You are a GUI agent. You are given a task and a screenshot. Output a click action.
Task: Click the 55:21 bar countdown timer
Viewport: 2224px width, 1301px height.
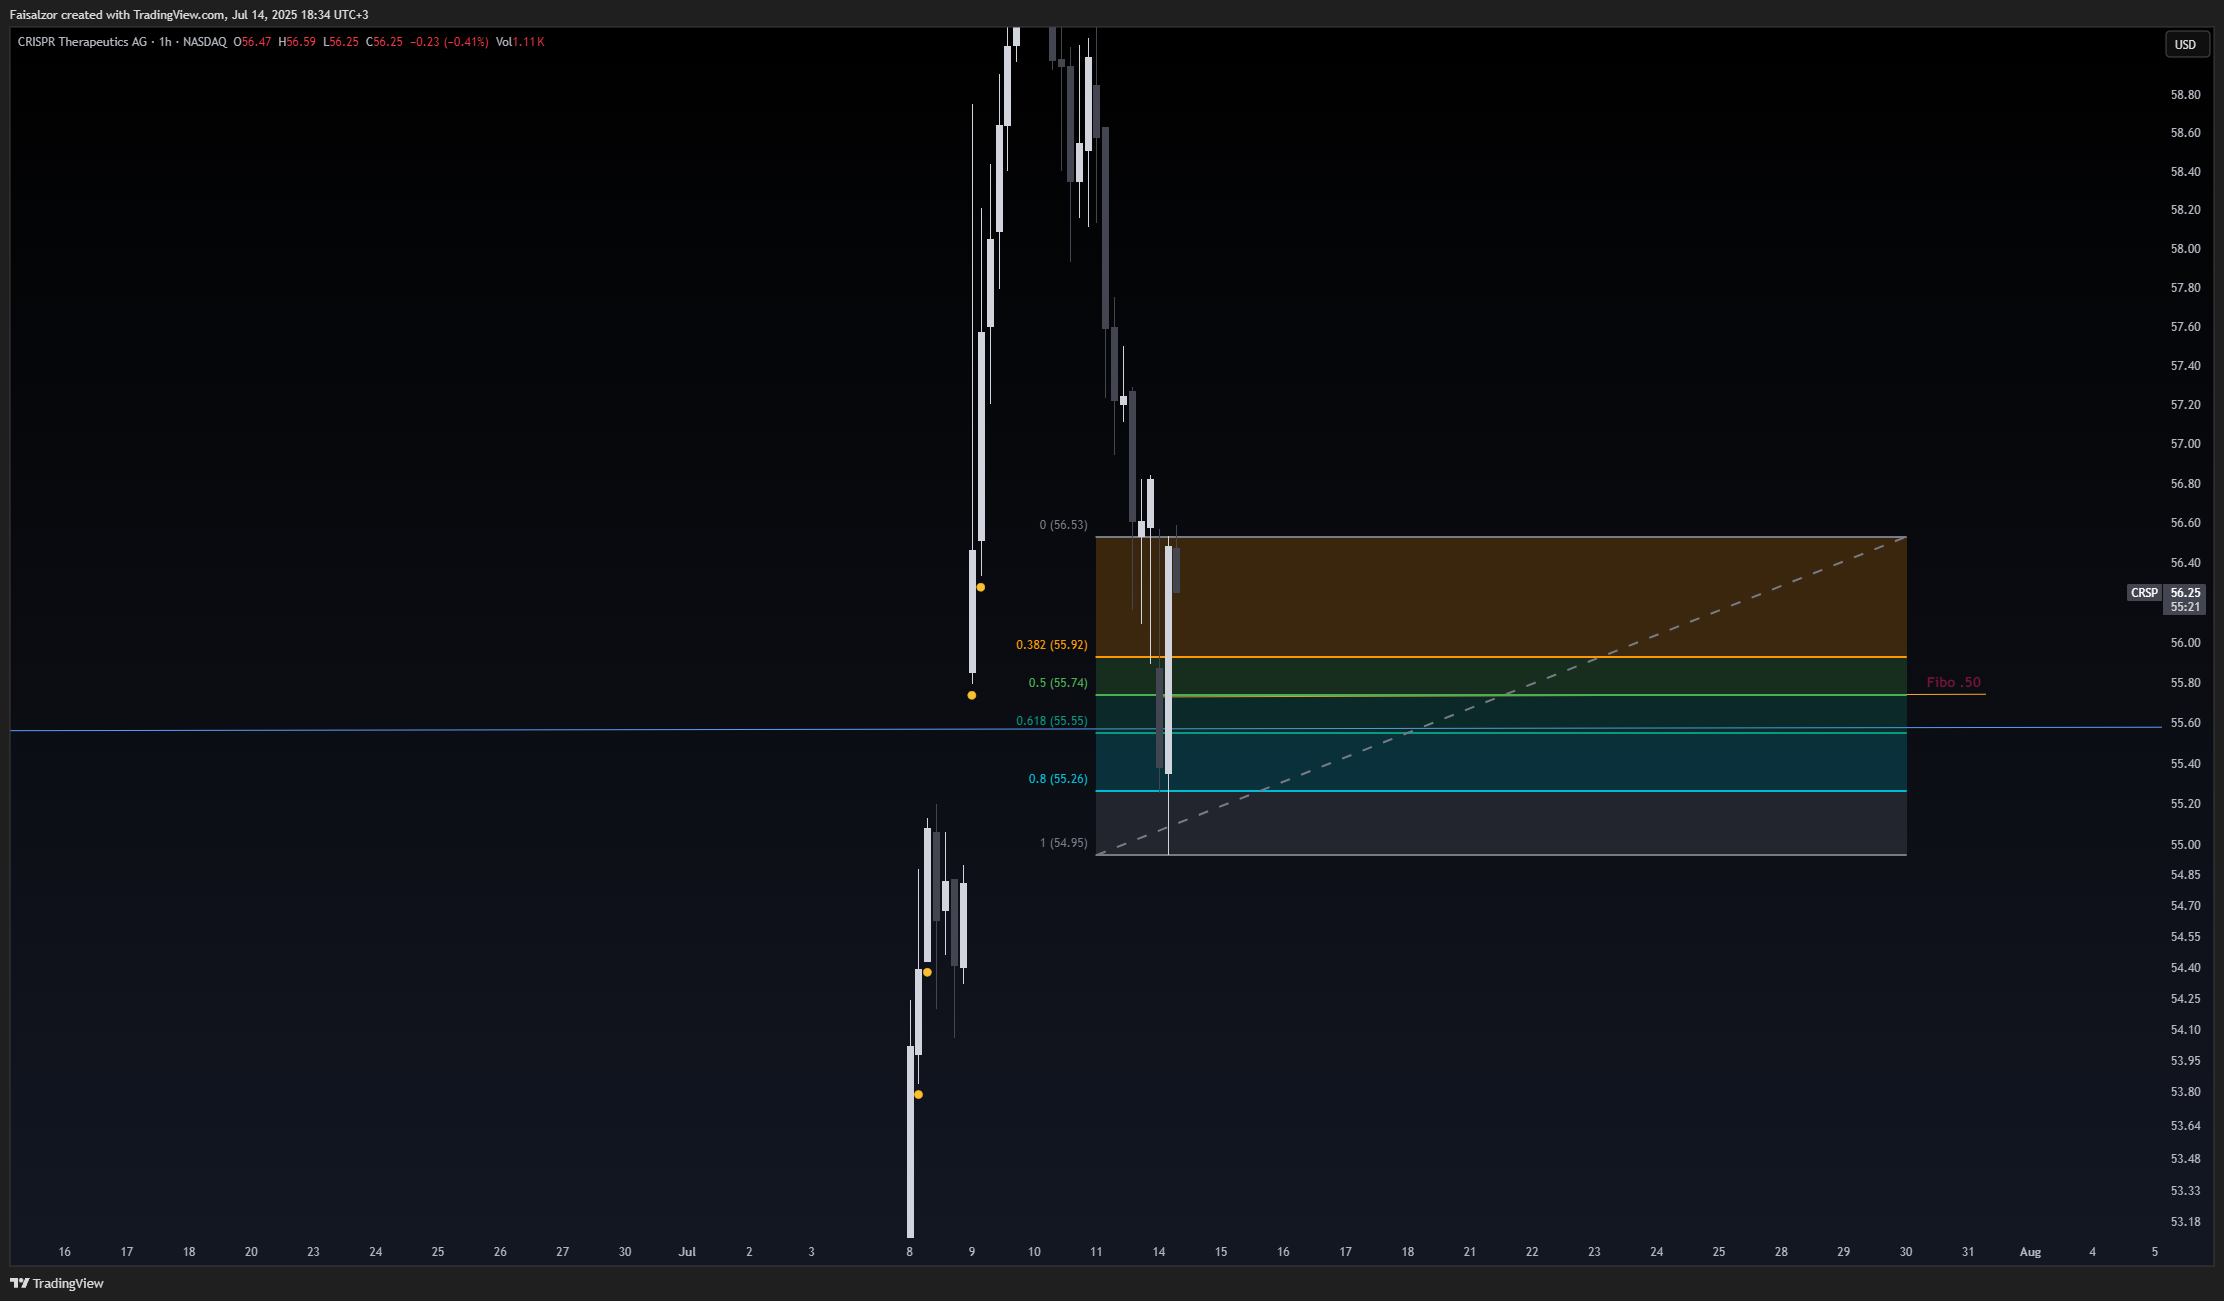pyautogui.click(x=2185, y=607)
